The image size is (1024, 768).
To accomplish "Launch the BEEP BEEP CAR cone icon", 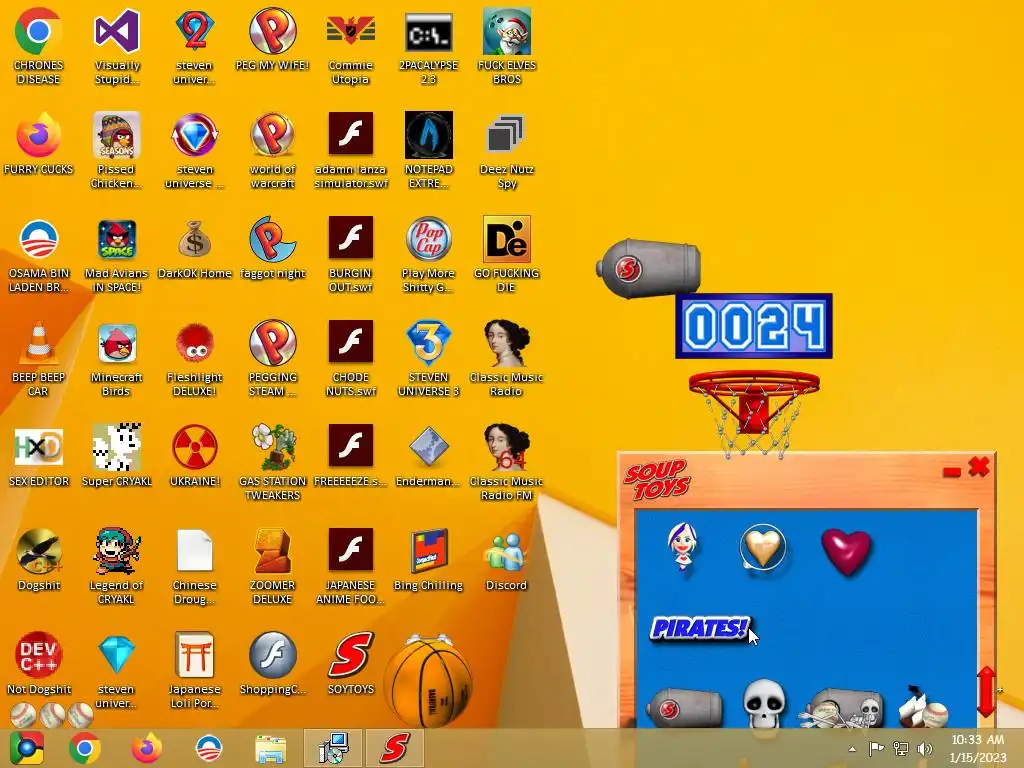I will tap(38, 358).
